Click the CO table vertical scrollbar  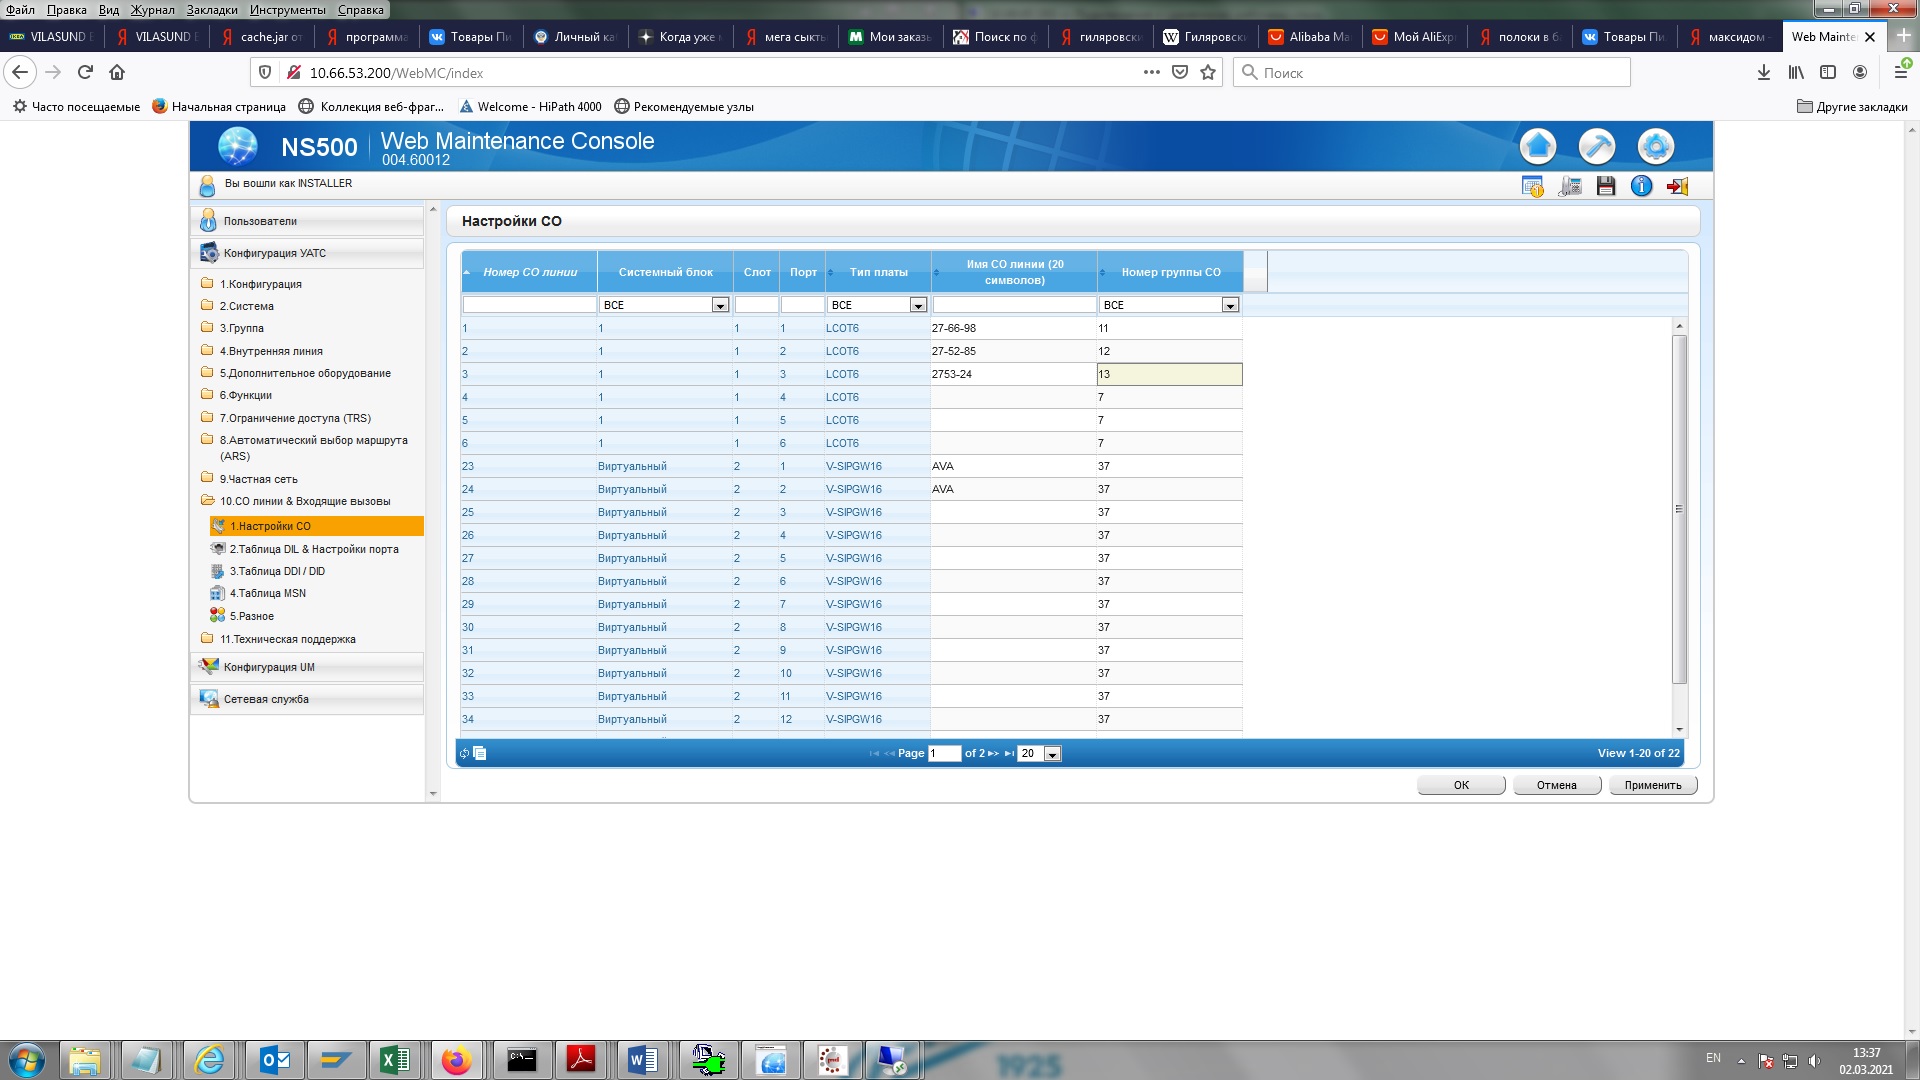click(x=1679, y=510)
